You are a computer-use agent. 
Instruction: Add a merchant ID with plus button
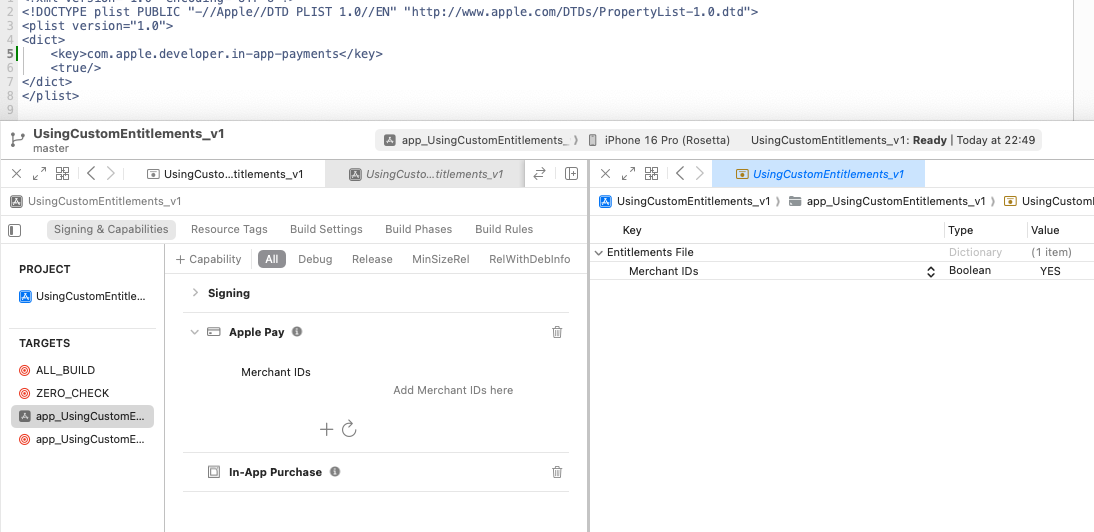(x=327, y=429)
